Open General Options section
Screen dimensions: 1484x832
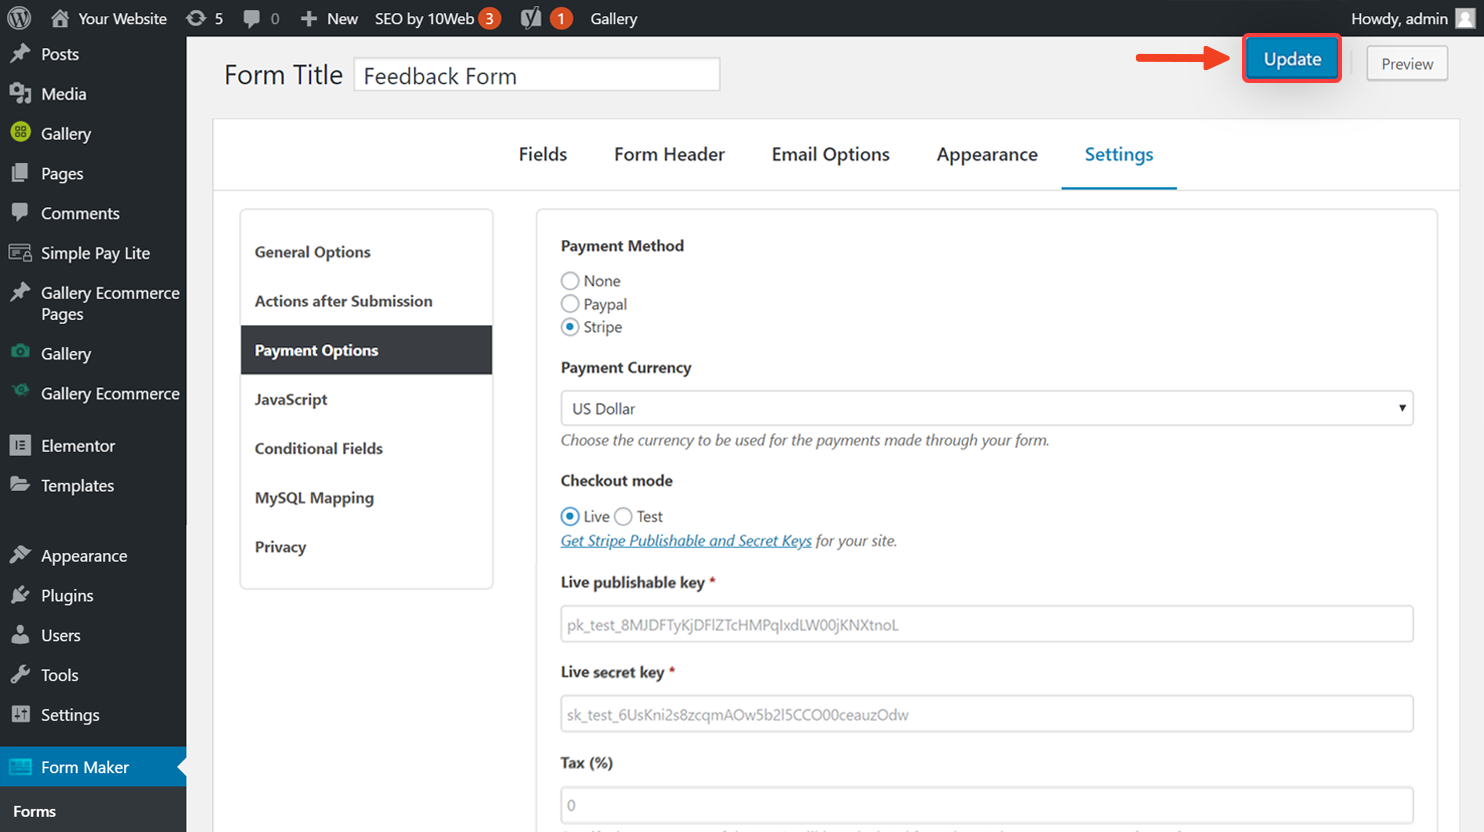(366, 252)
